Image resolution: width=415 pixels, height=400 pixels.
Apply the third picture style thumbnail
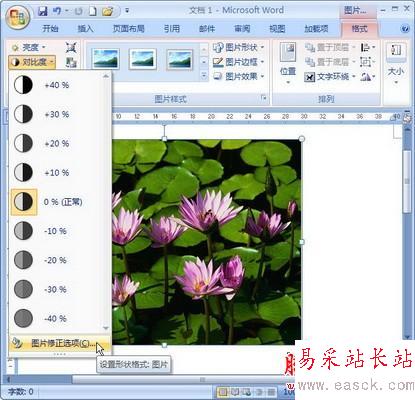pos(180,59)
